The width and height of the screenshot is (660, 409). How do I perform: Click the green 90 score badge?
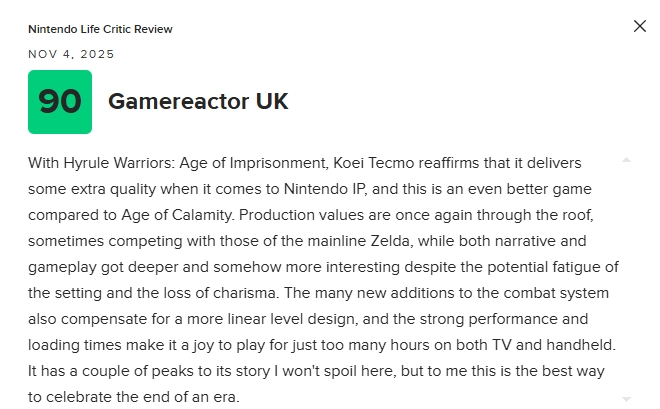click(x=60, y=102)
